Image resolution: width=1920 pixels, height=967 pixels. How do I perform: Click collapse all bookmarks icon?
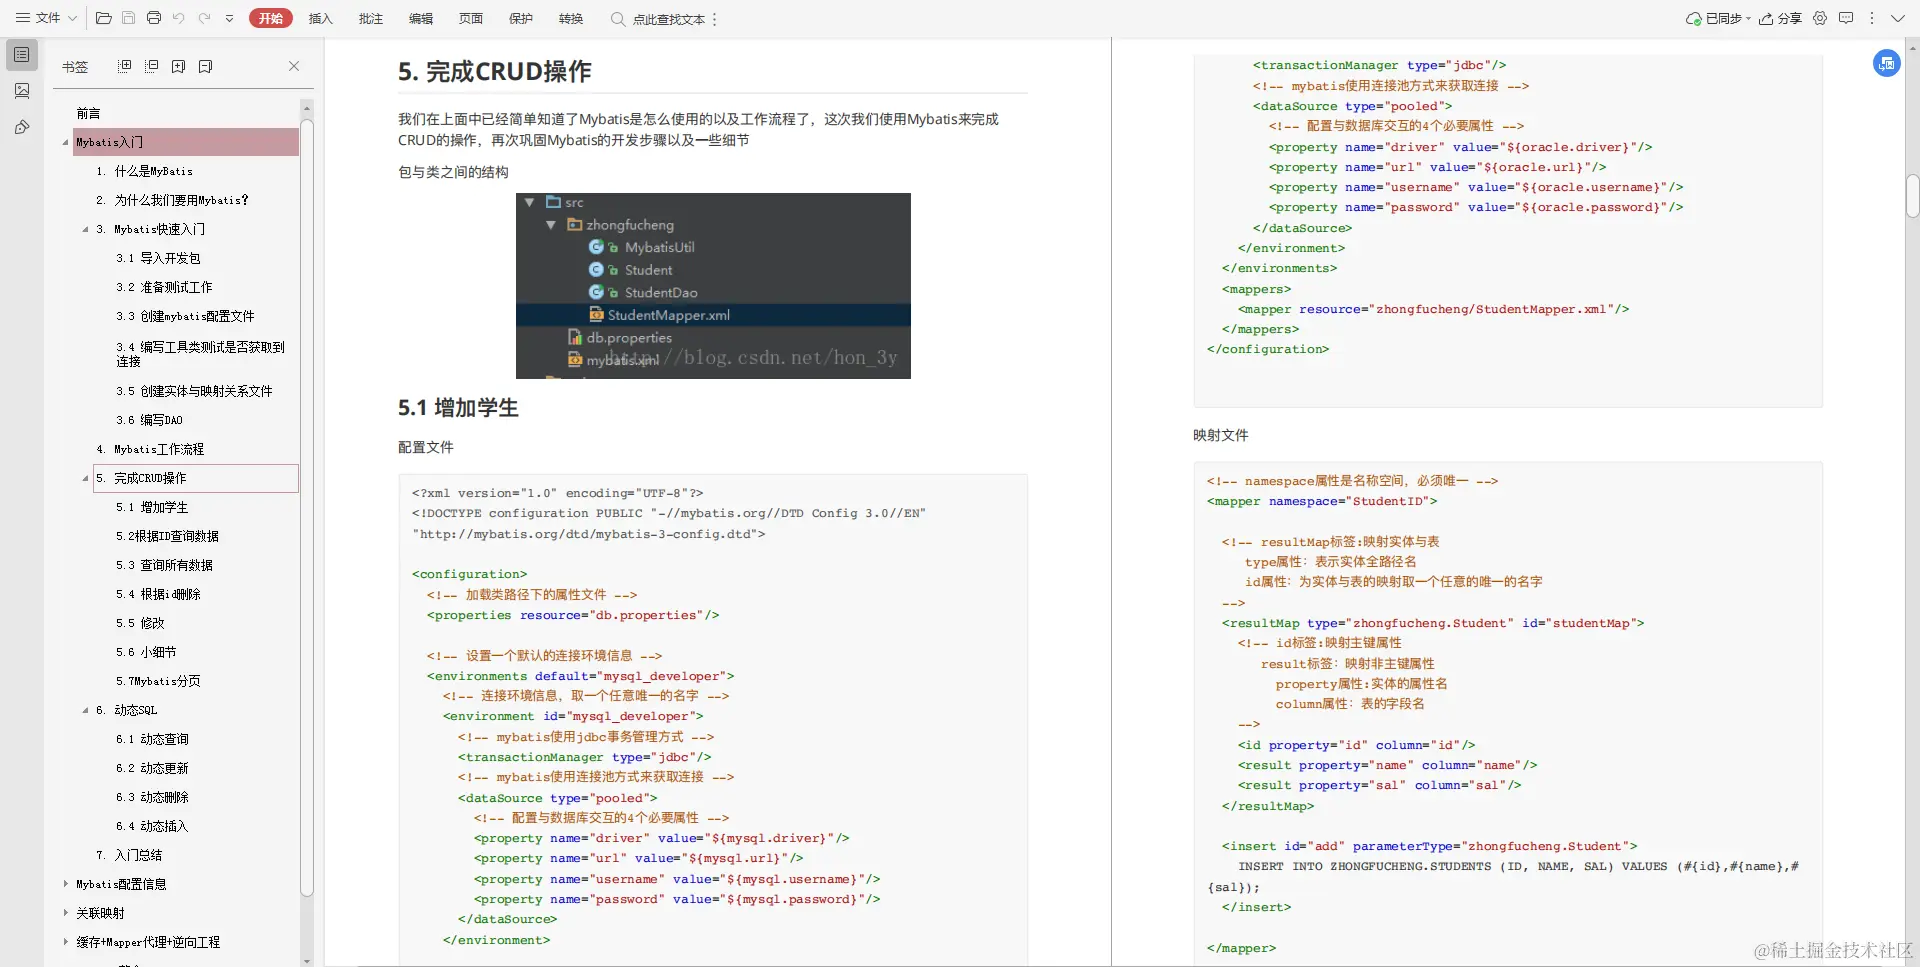[x=152, y=66]
